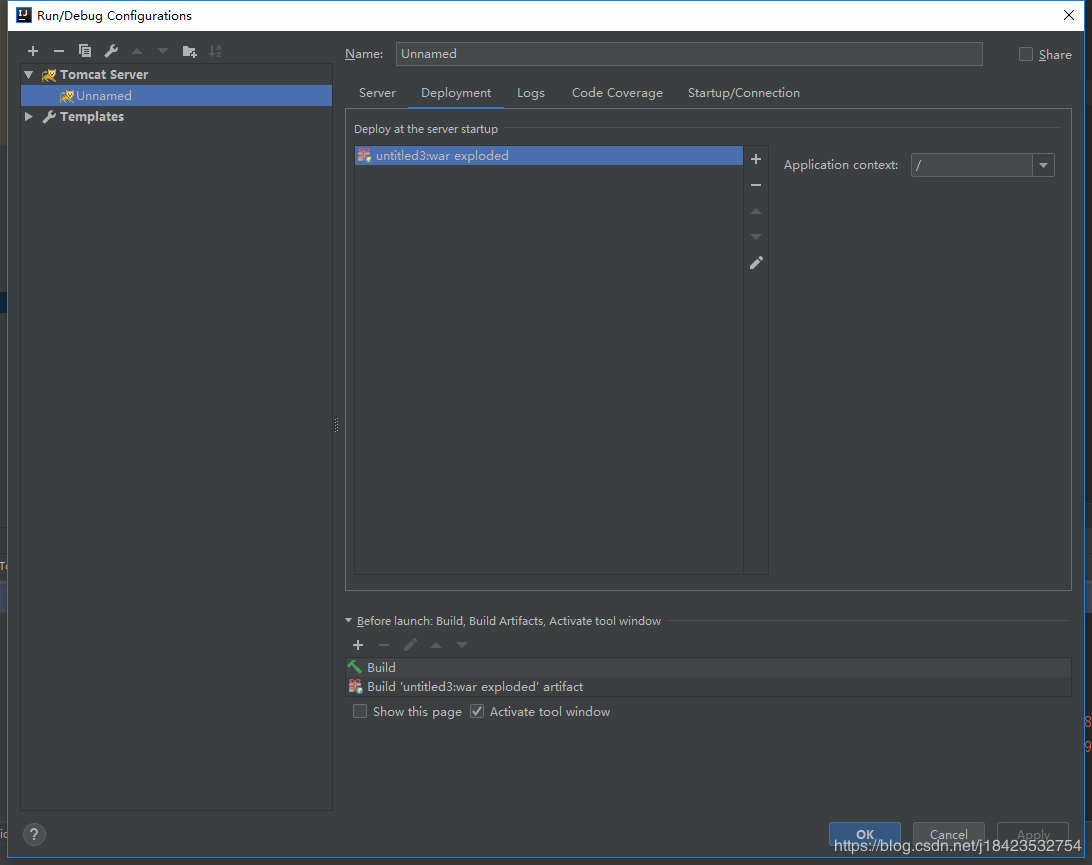
Task: Uncheck Activate tool window checkbox
Action: pos(477,712)
